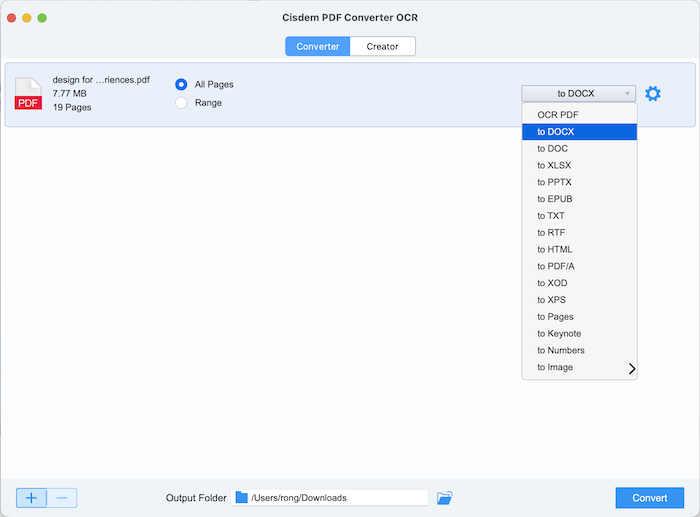700x517 pixels.
Task: Choose to Keynote output format
Action: click(x=579, y=334)
